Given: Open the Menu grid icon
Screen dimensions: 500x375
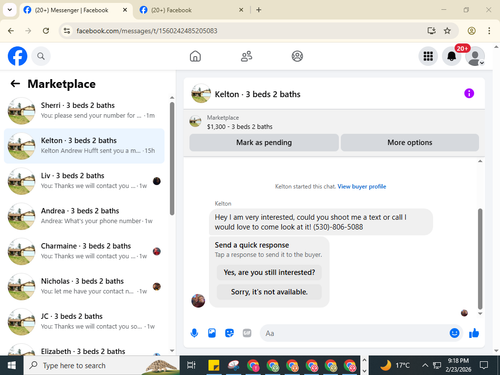Looking at the screenshot, I should (428, 56).
